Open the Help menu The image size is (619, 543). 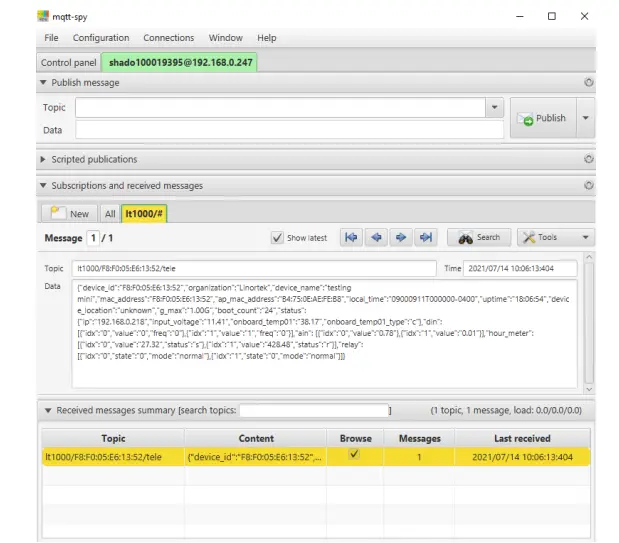(x=266, y=38)
